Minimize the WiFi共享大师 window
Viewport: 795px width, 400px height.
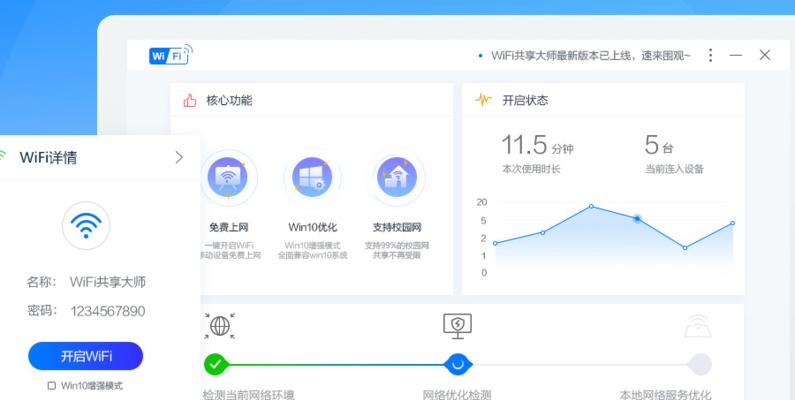tap(736, 55)
